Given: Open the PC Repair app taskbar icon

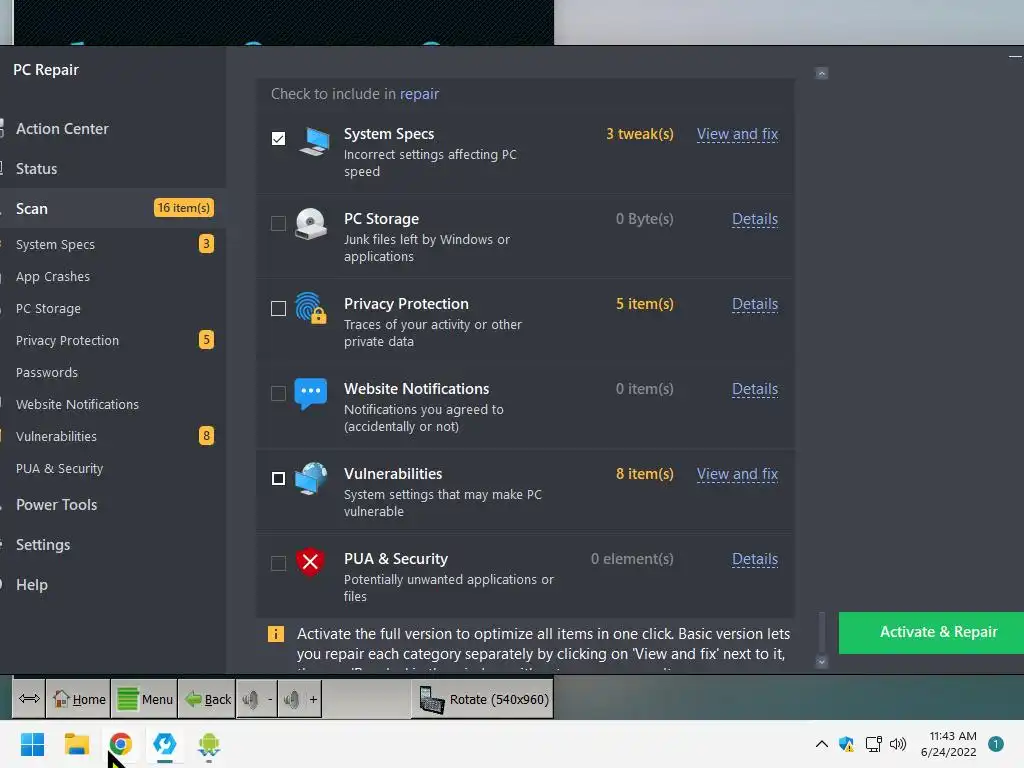Looking at the screenshot, I should point(165,744).
